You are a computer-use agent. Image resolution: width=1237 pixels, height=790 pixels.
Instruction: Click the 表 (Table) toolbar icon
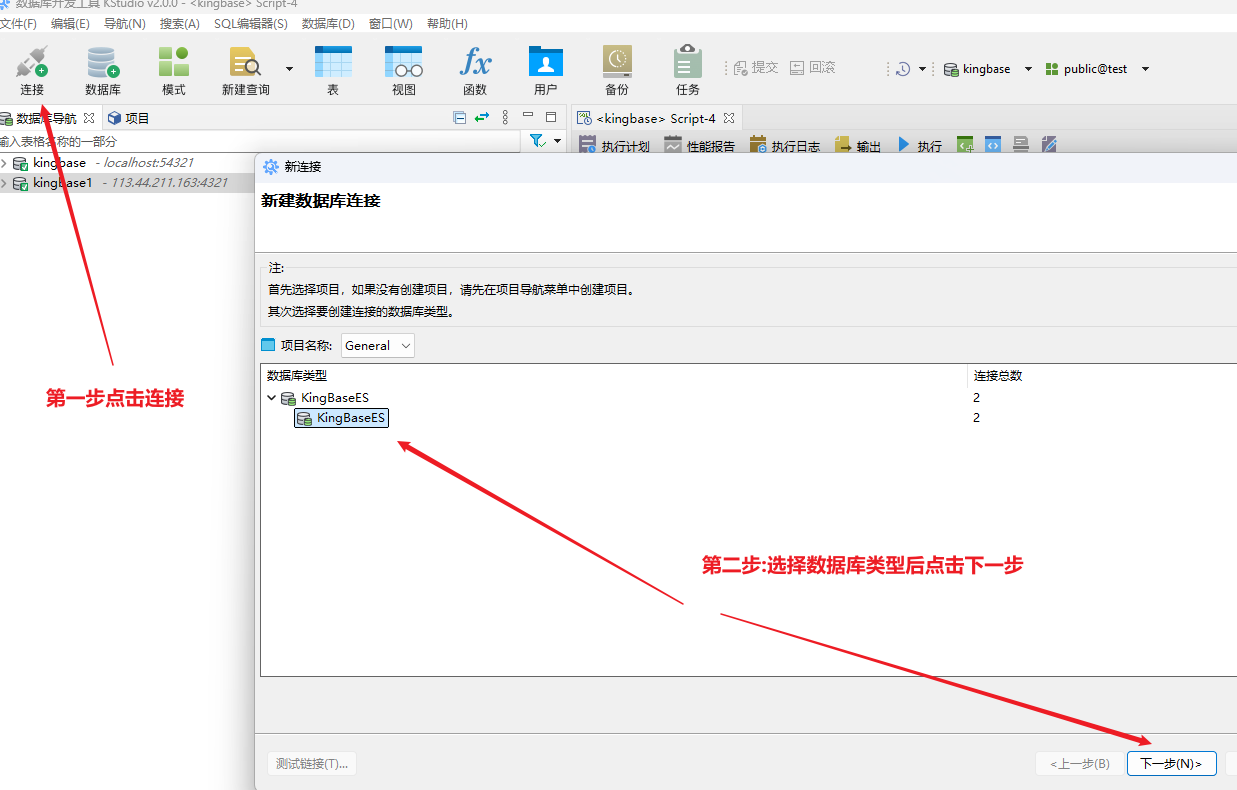pos(333,70)
